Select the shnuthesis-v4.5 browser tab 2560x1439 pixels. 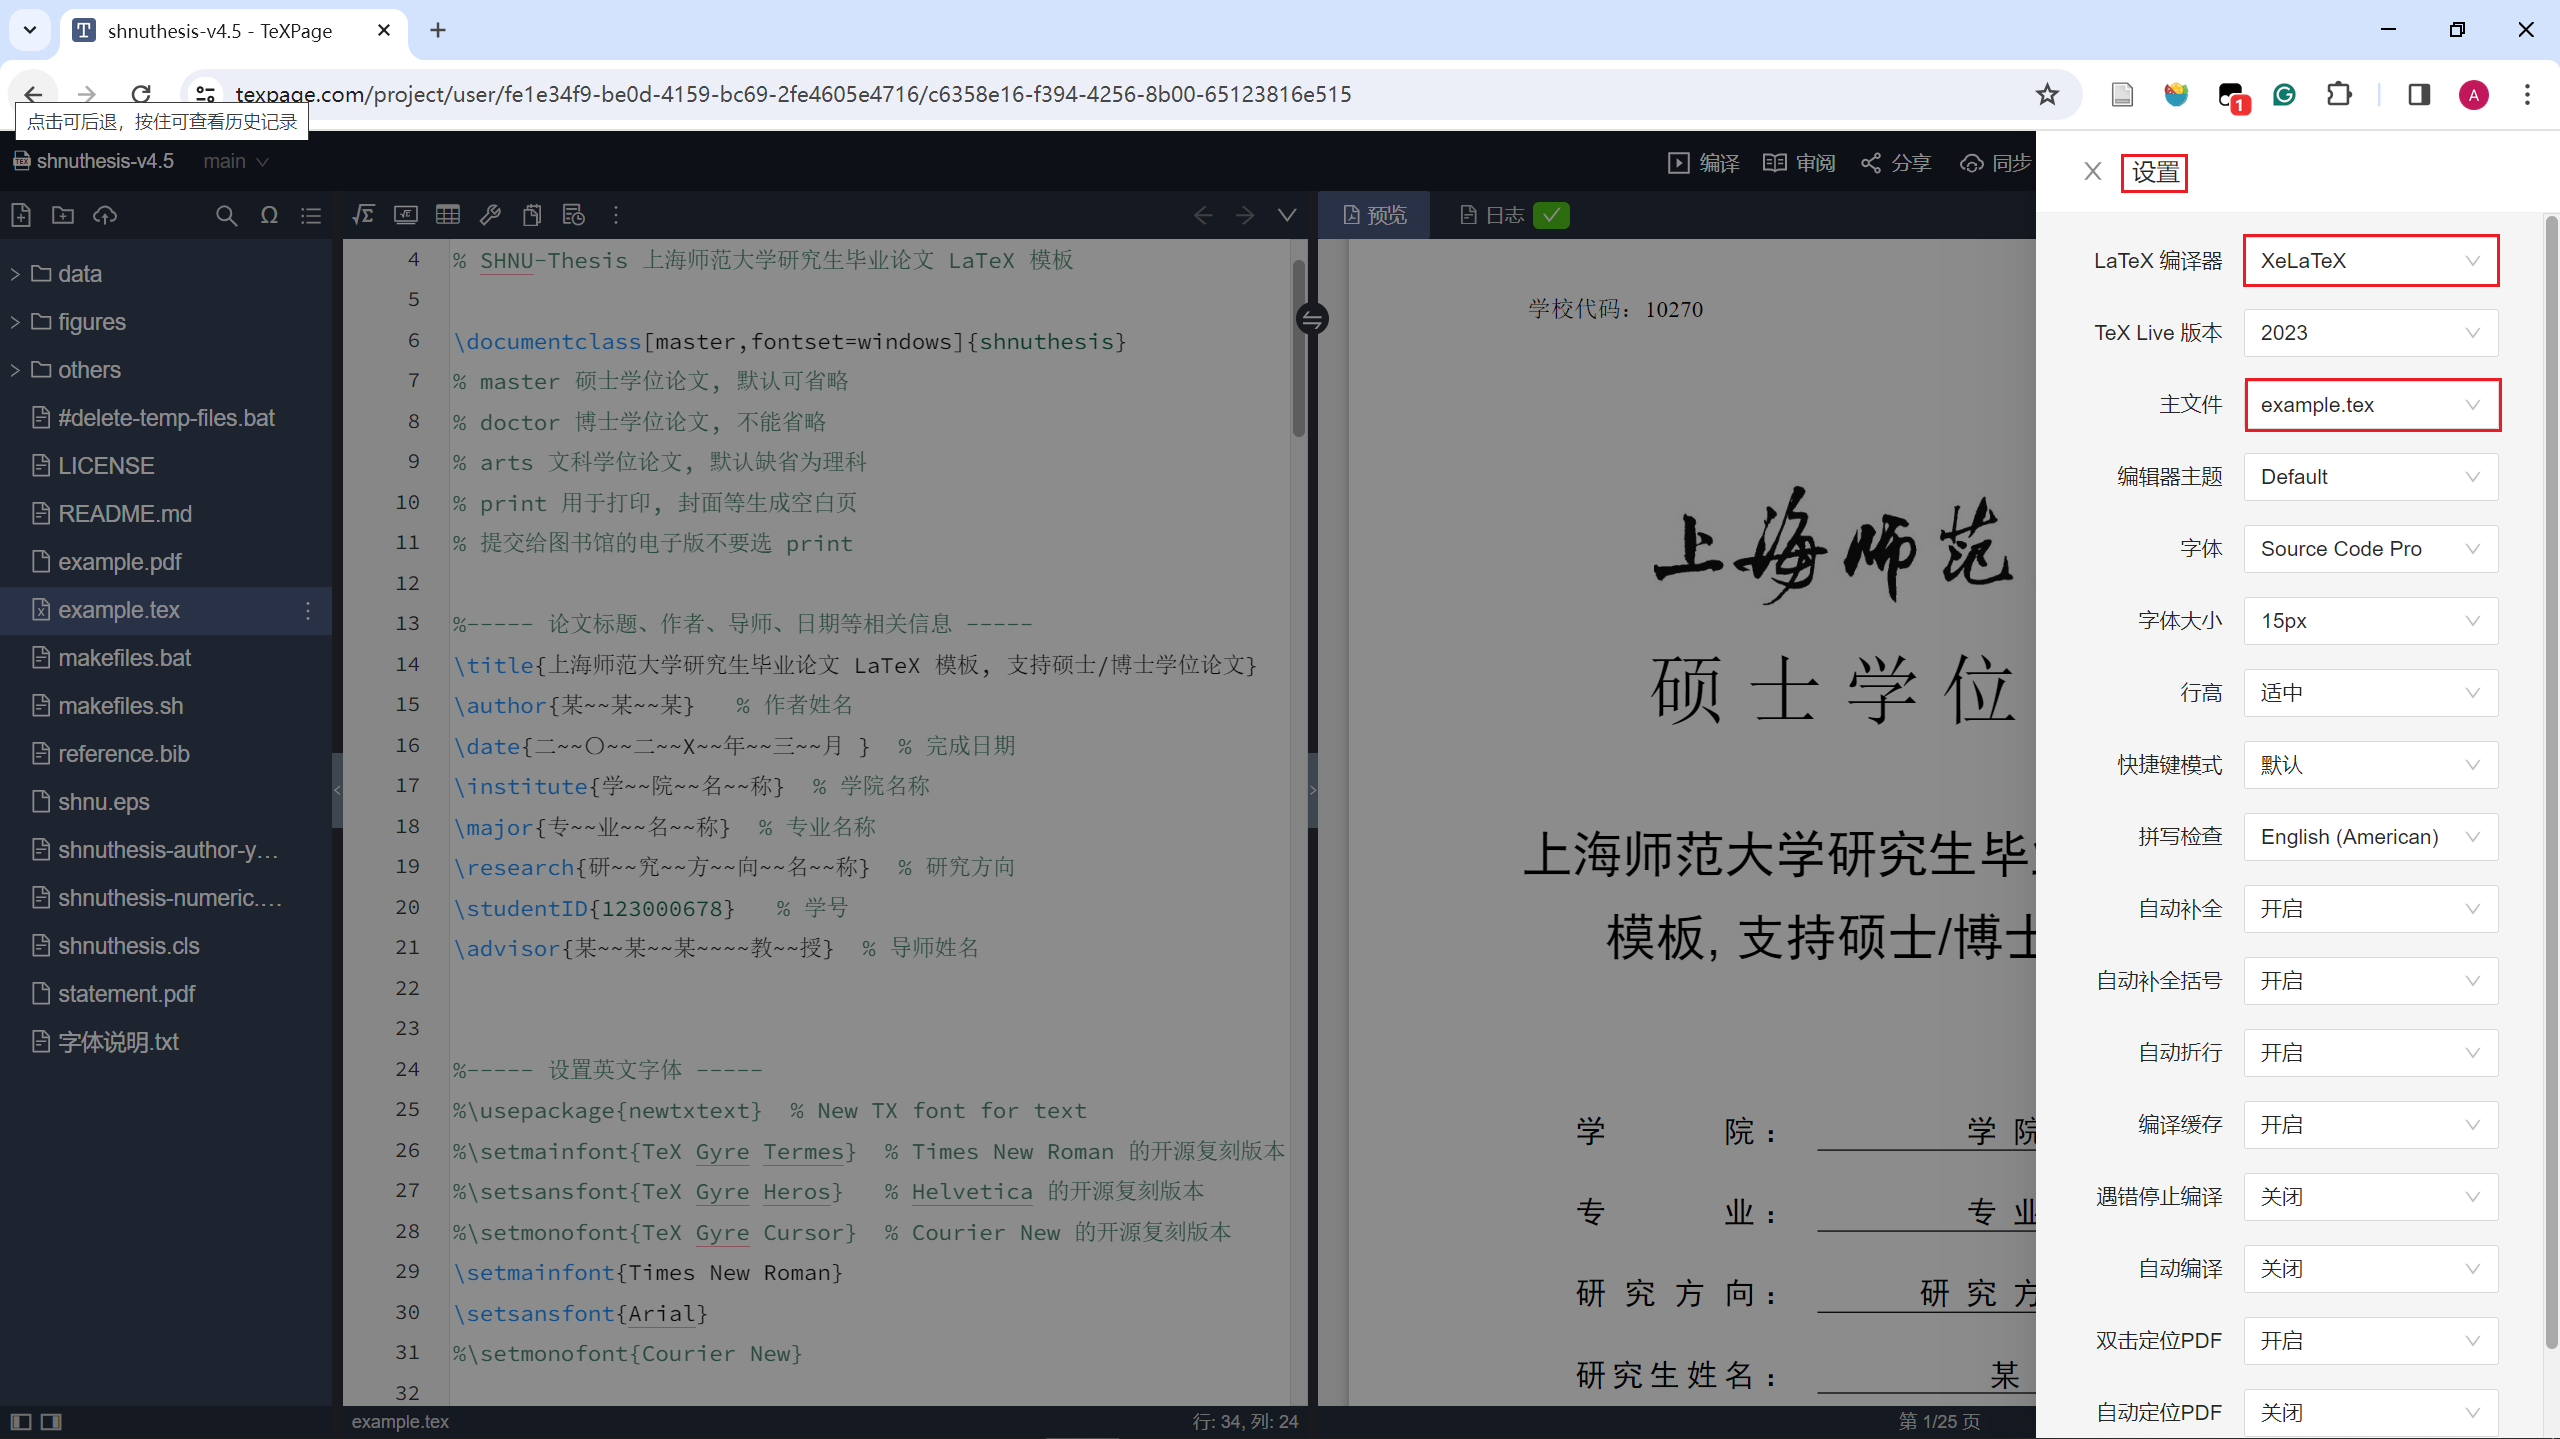click(x=234, y=31)
